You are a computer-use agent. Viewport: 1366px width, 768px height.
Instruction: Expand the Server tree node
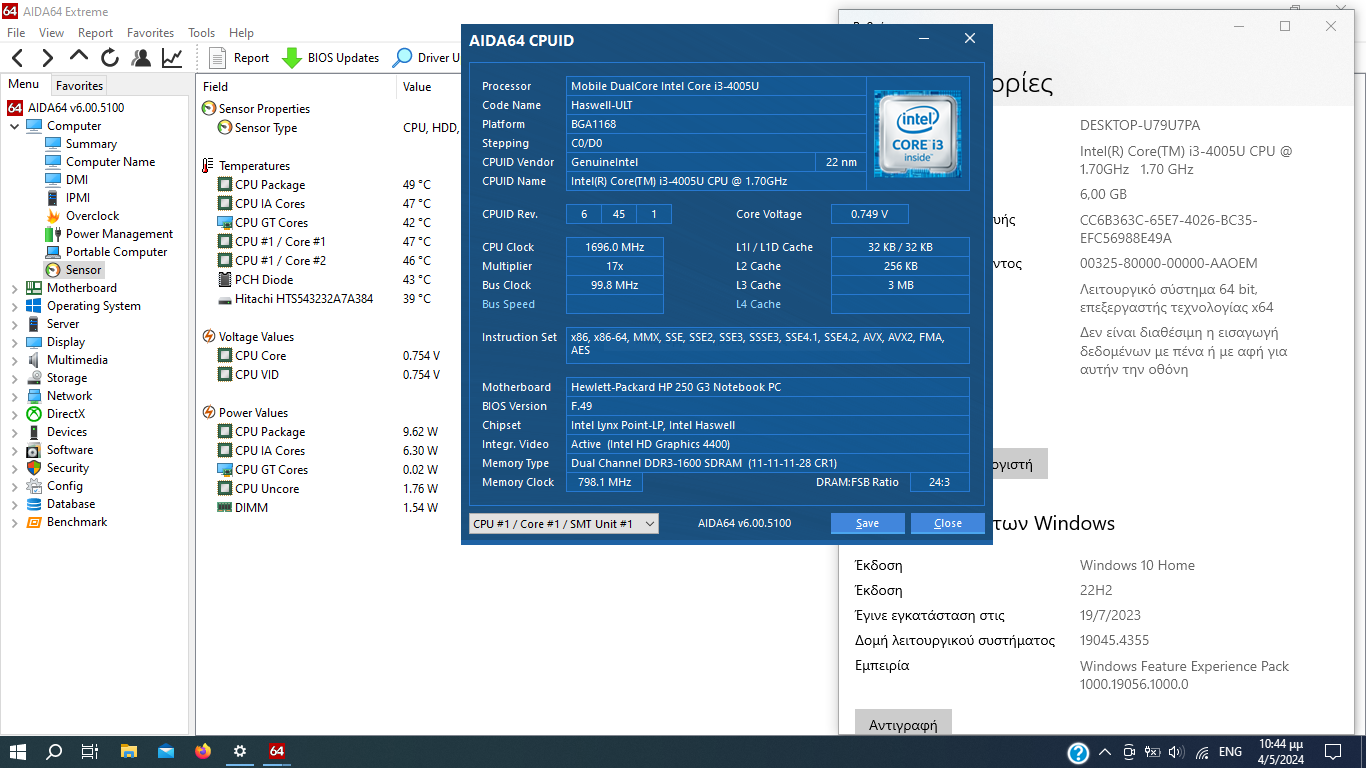[x=14, y=324]
